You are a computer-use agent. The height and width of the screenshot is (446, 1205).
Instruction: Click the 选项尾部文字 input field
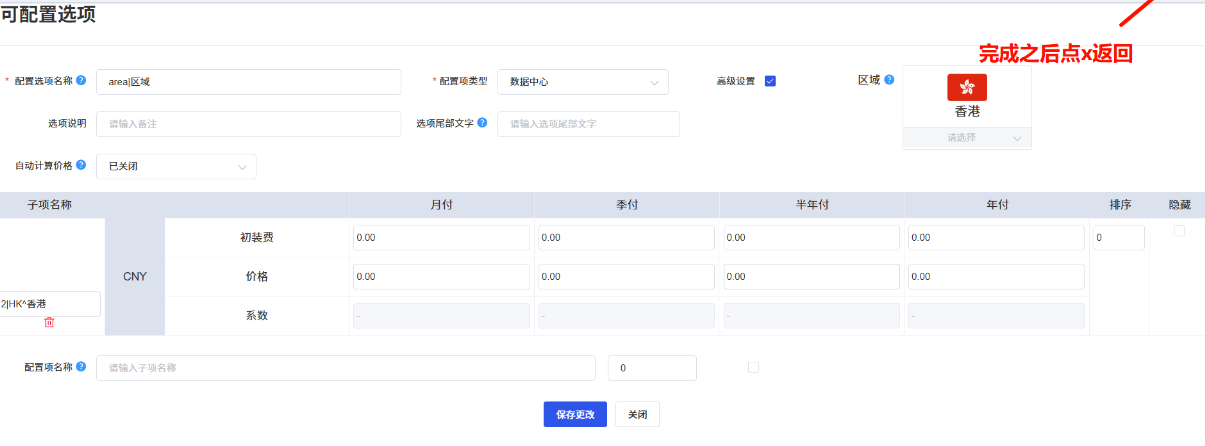(588, 124)
